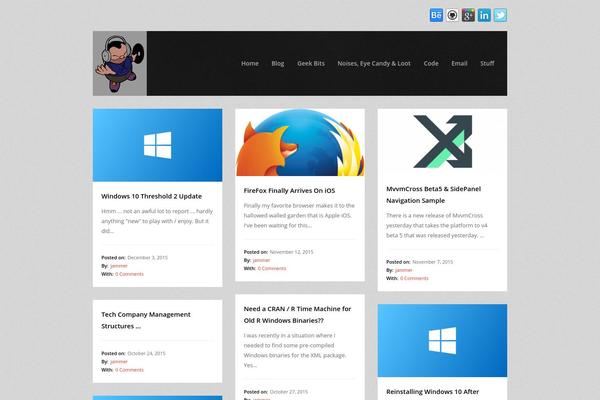
Task: Click date December 3, 2015
Action: (147, 258)
